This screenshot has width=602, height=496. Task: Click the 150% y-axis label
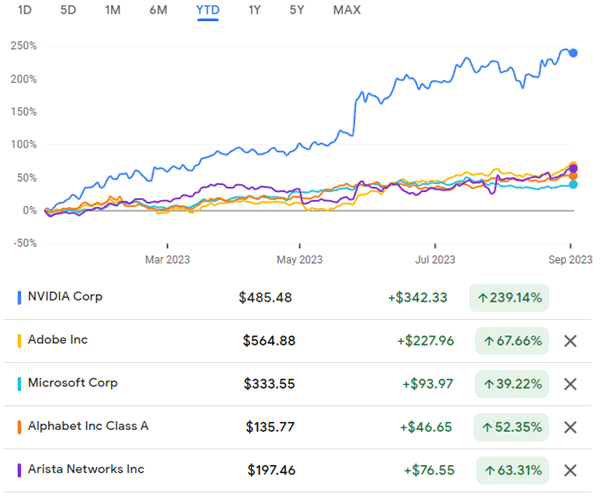(24, 112)
